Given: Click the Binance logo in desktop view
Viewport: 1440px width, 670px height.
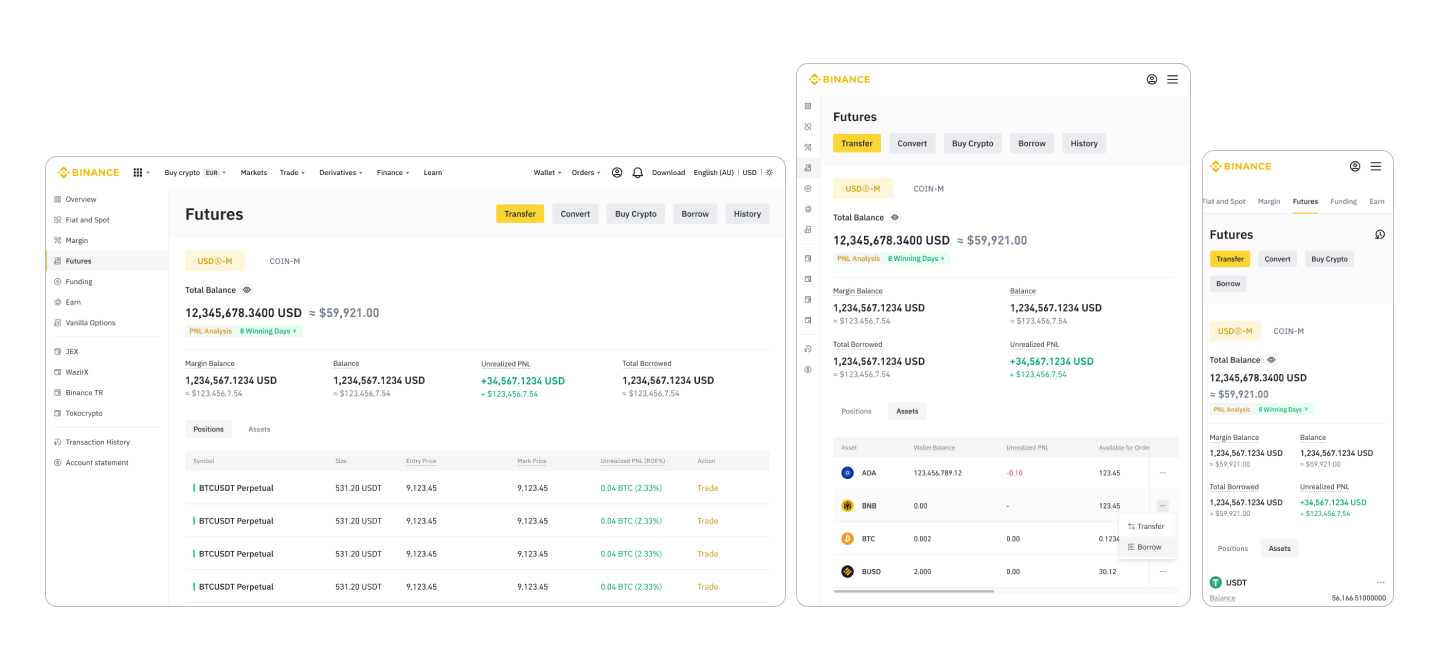Looking at the screenshot, I should pyautogui.click(x=88, y=172).
